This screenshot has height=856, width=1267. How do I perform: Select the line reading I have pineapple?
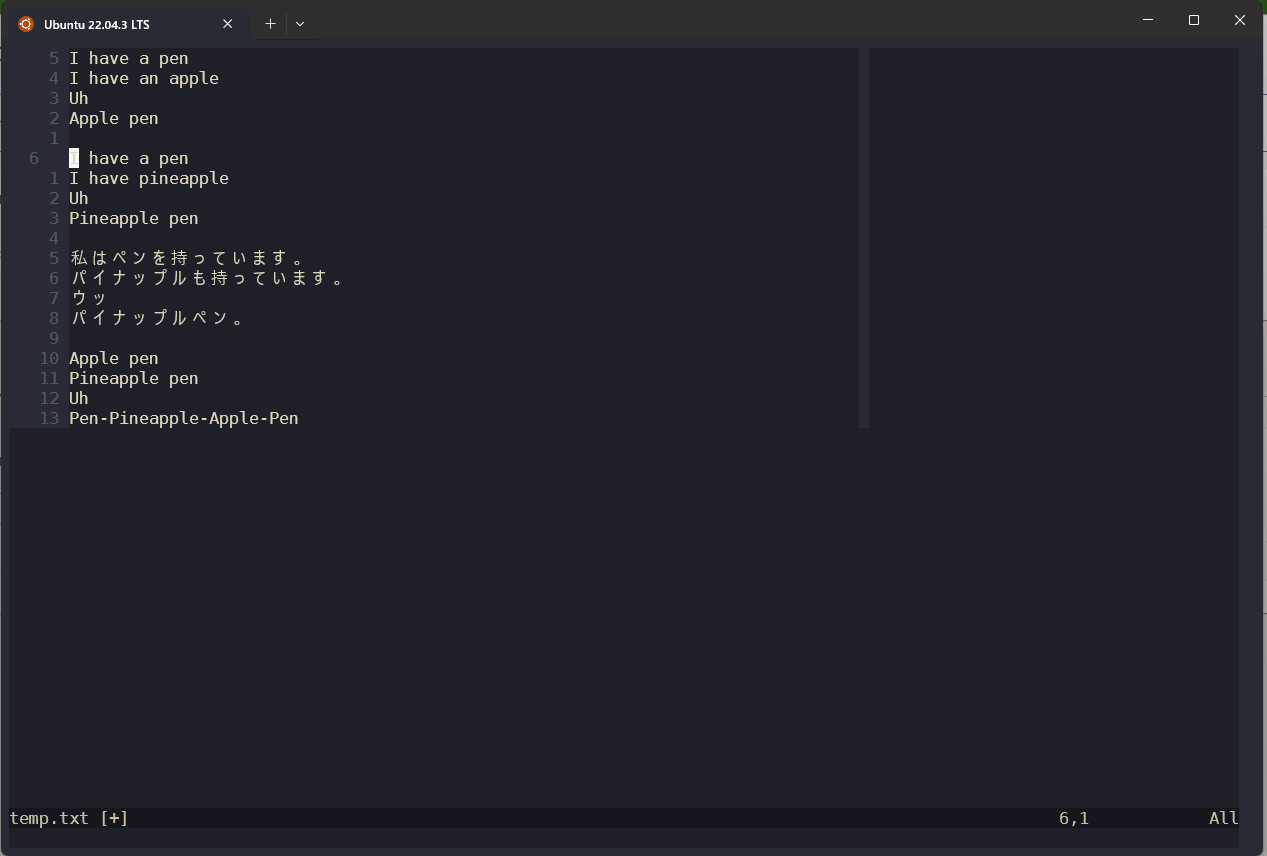click(149, 178)
